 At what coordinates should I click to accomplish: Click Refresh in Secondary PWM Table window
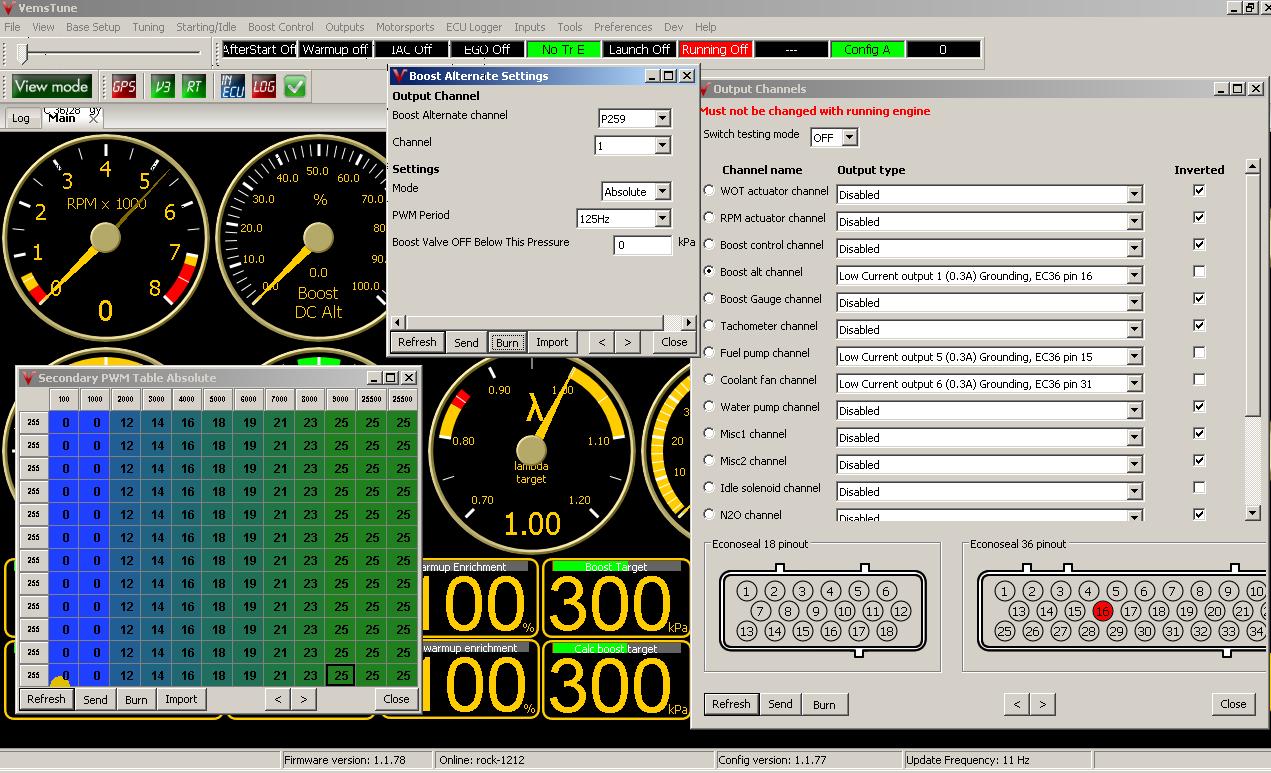(x=46, y=699)
